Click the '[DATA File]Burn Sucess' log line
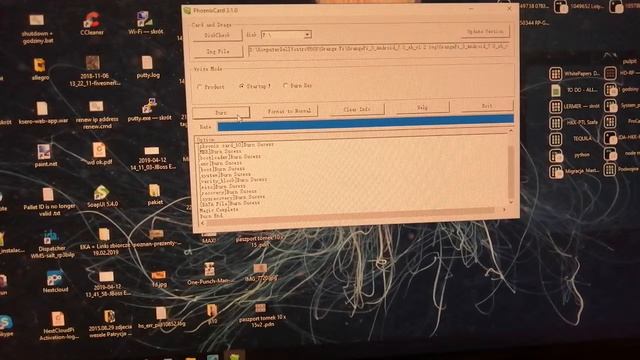This screenshot has width=640, height=360. [x=229, y=203]
